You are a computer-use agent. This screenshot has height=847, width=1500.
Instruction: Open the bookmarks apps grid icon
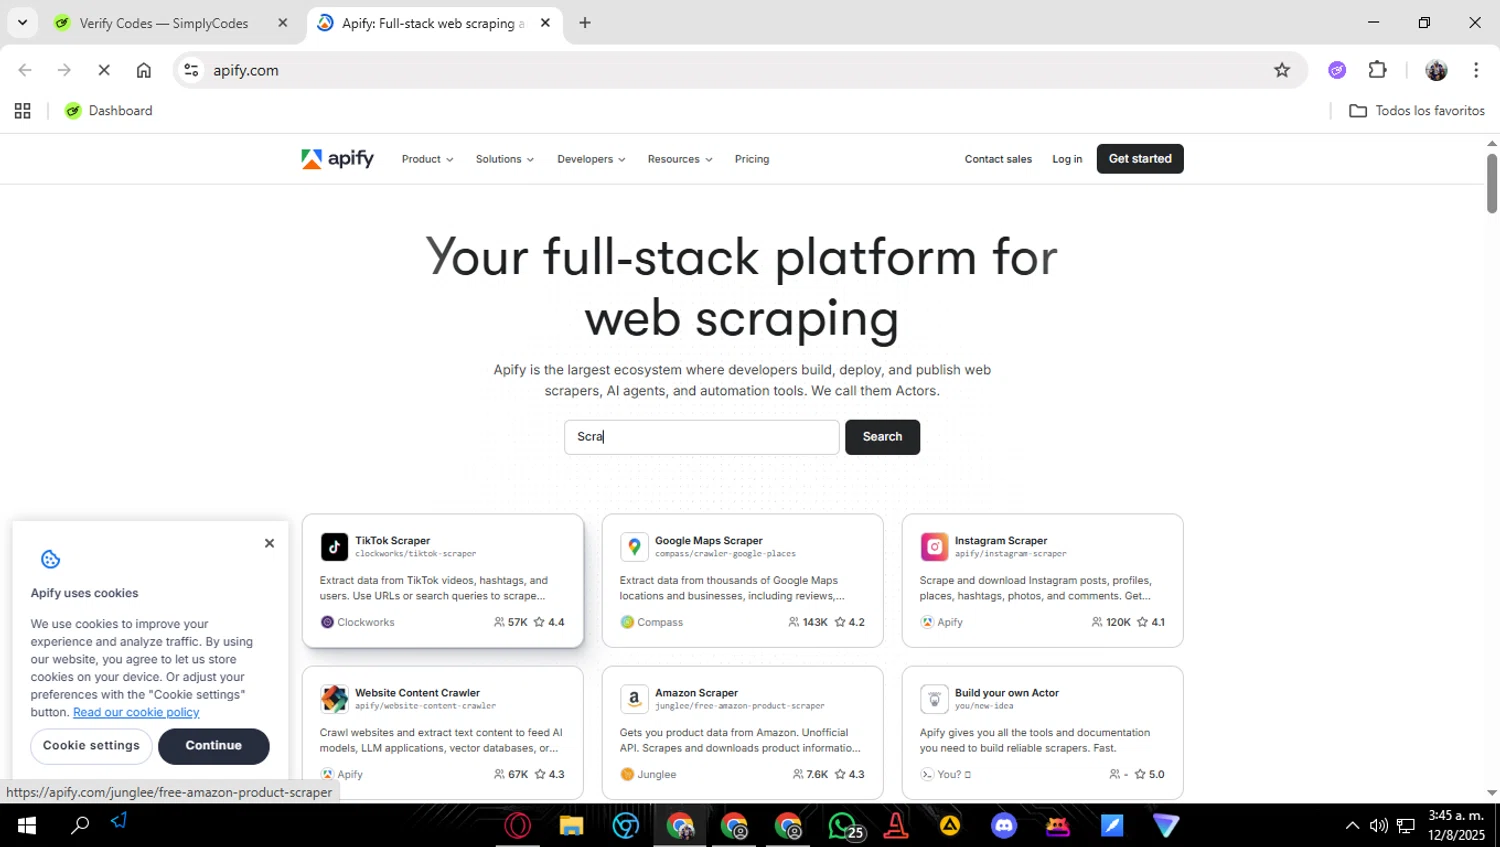click(22, 111)
